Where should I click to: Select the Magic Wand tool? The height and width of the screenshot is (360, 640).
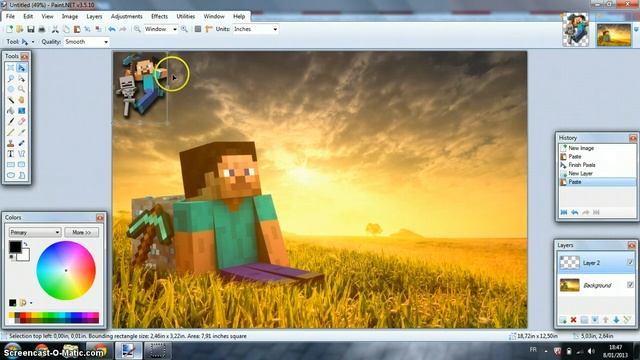click(11, 100)
